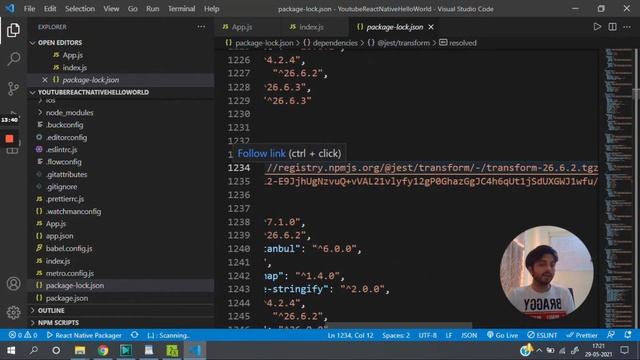Open the View menu
This screenshot has height=360, width=640.
111,9
